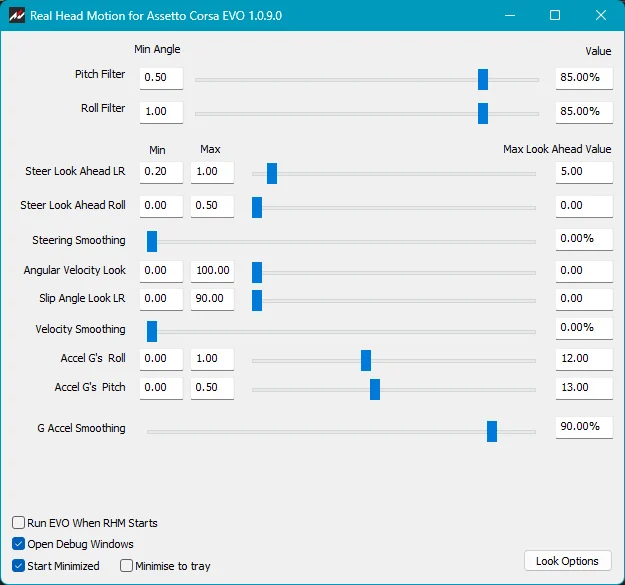
Task: Click the Steer Look Ahead Roll slider handle
Action: point(257,207)
